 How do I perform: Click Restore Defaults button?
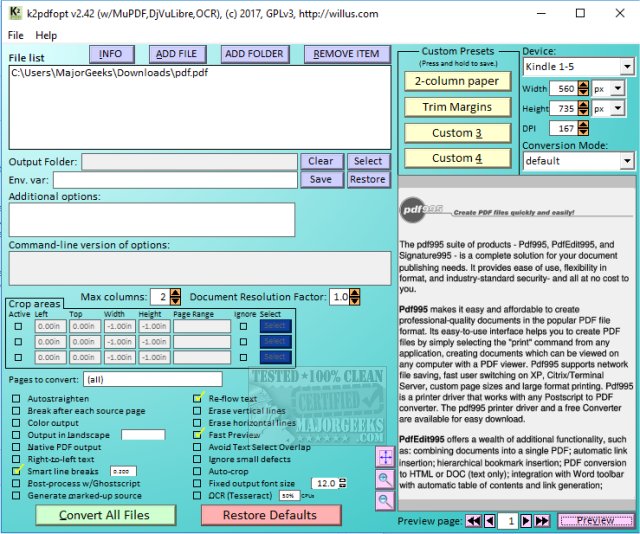[271, 515]
